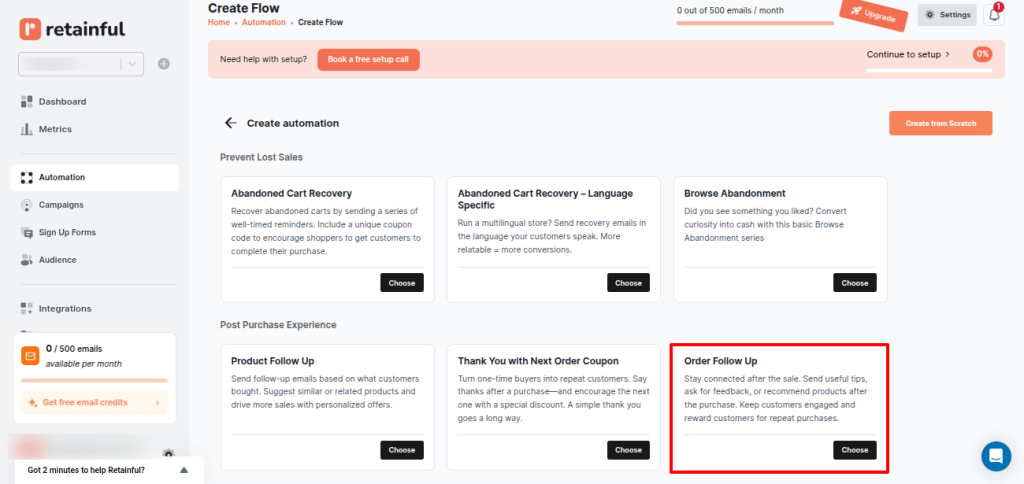Open the live chat widget
The height and width of the screenshot is (484, 1024).
pyautogui.click(x=996, y=456)
